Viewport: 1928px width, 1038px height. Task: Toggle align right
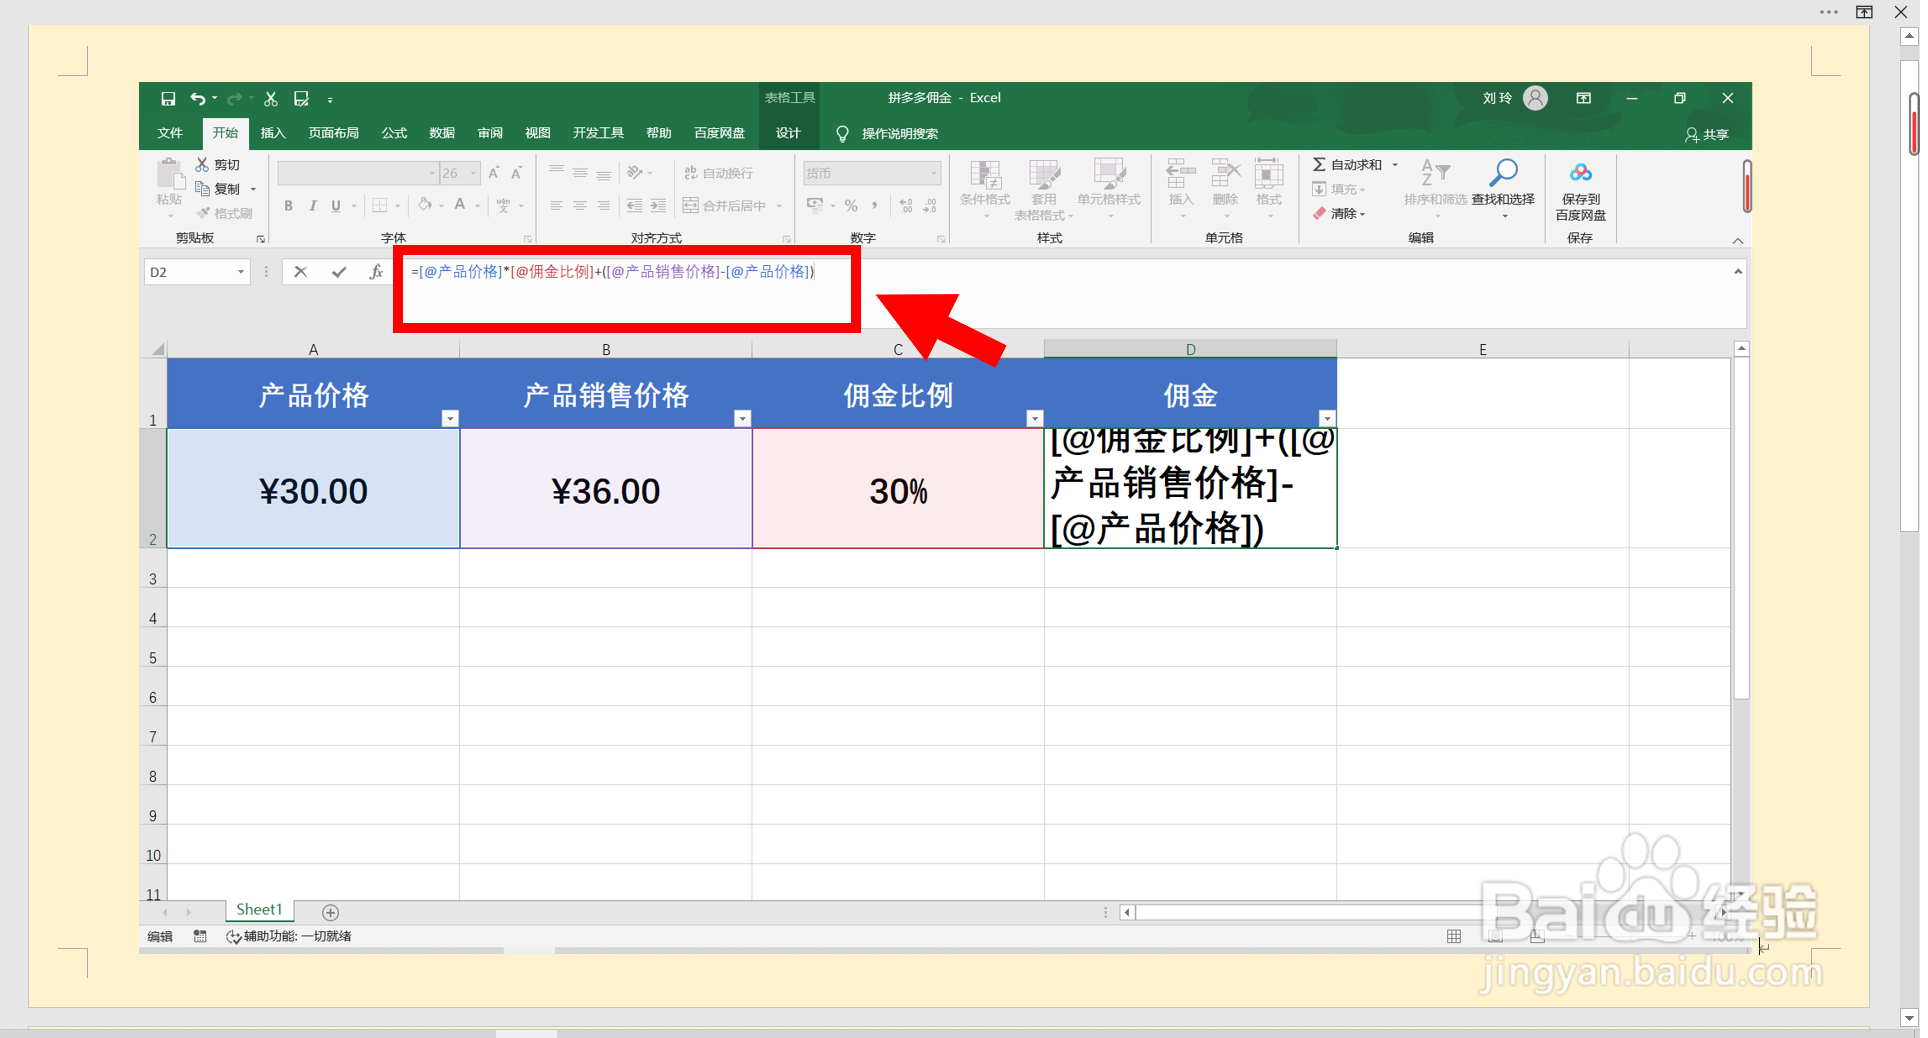(604, 206)
